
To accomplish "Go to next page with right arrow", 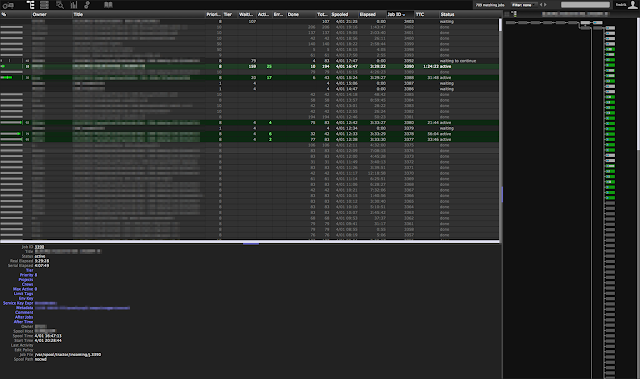I will [545, 5].
